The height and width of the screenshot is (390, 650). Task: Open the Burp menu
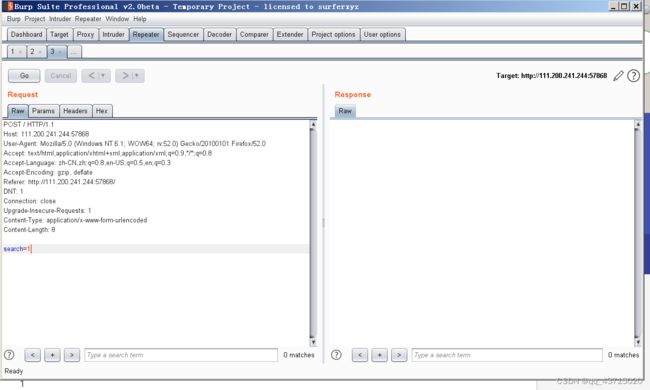(13, 19)
